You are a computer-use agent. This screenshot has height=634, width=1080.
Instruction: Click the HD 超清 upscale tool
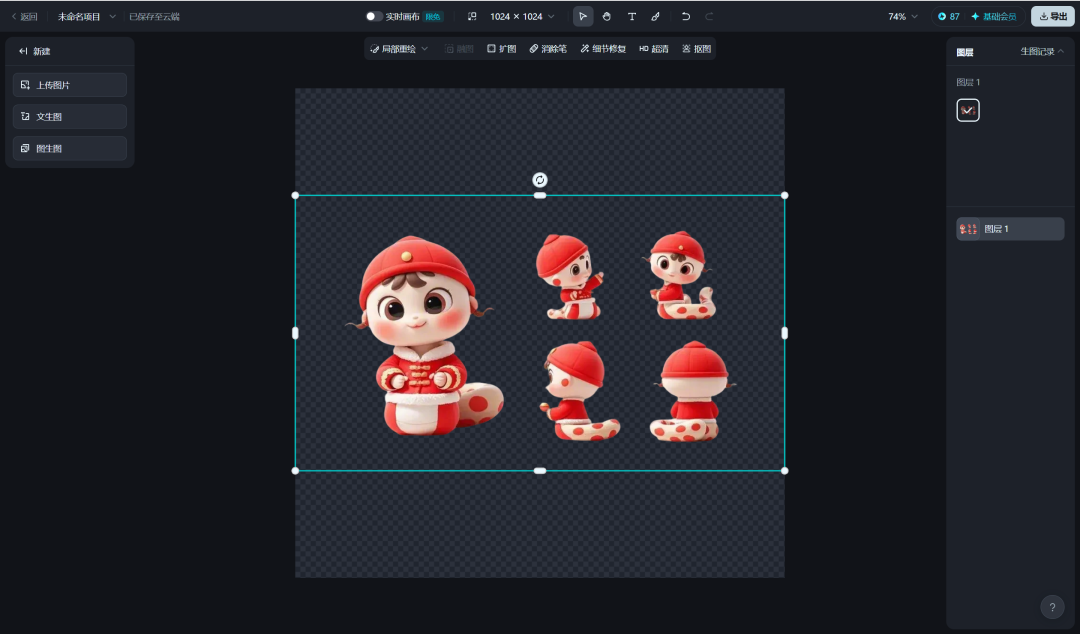coord(652,48)
